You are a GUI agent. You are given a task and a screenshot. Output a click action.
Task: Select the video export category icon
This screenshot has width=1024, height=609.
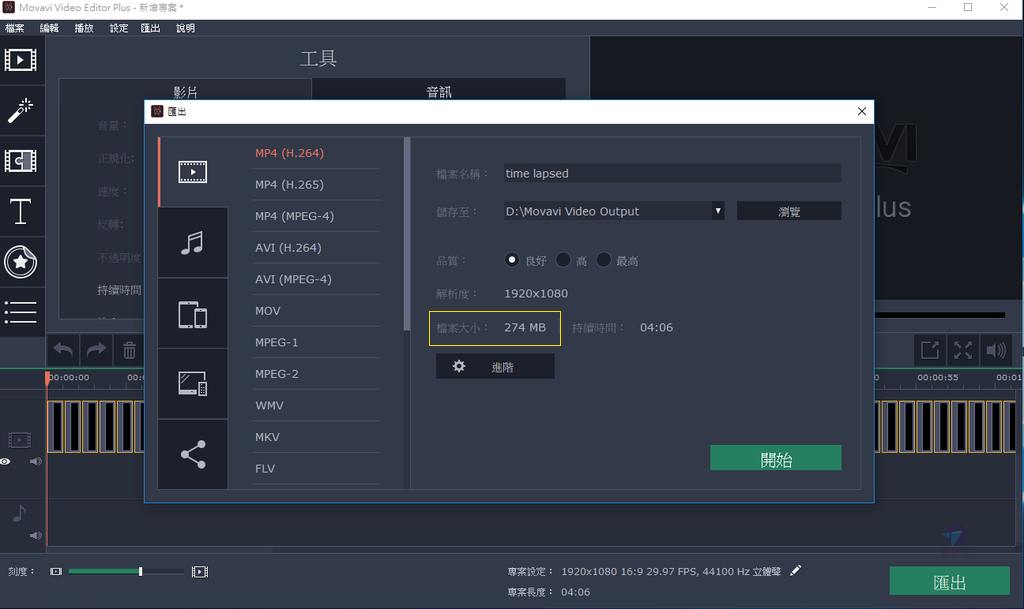(x=193, y=172)
